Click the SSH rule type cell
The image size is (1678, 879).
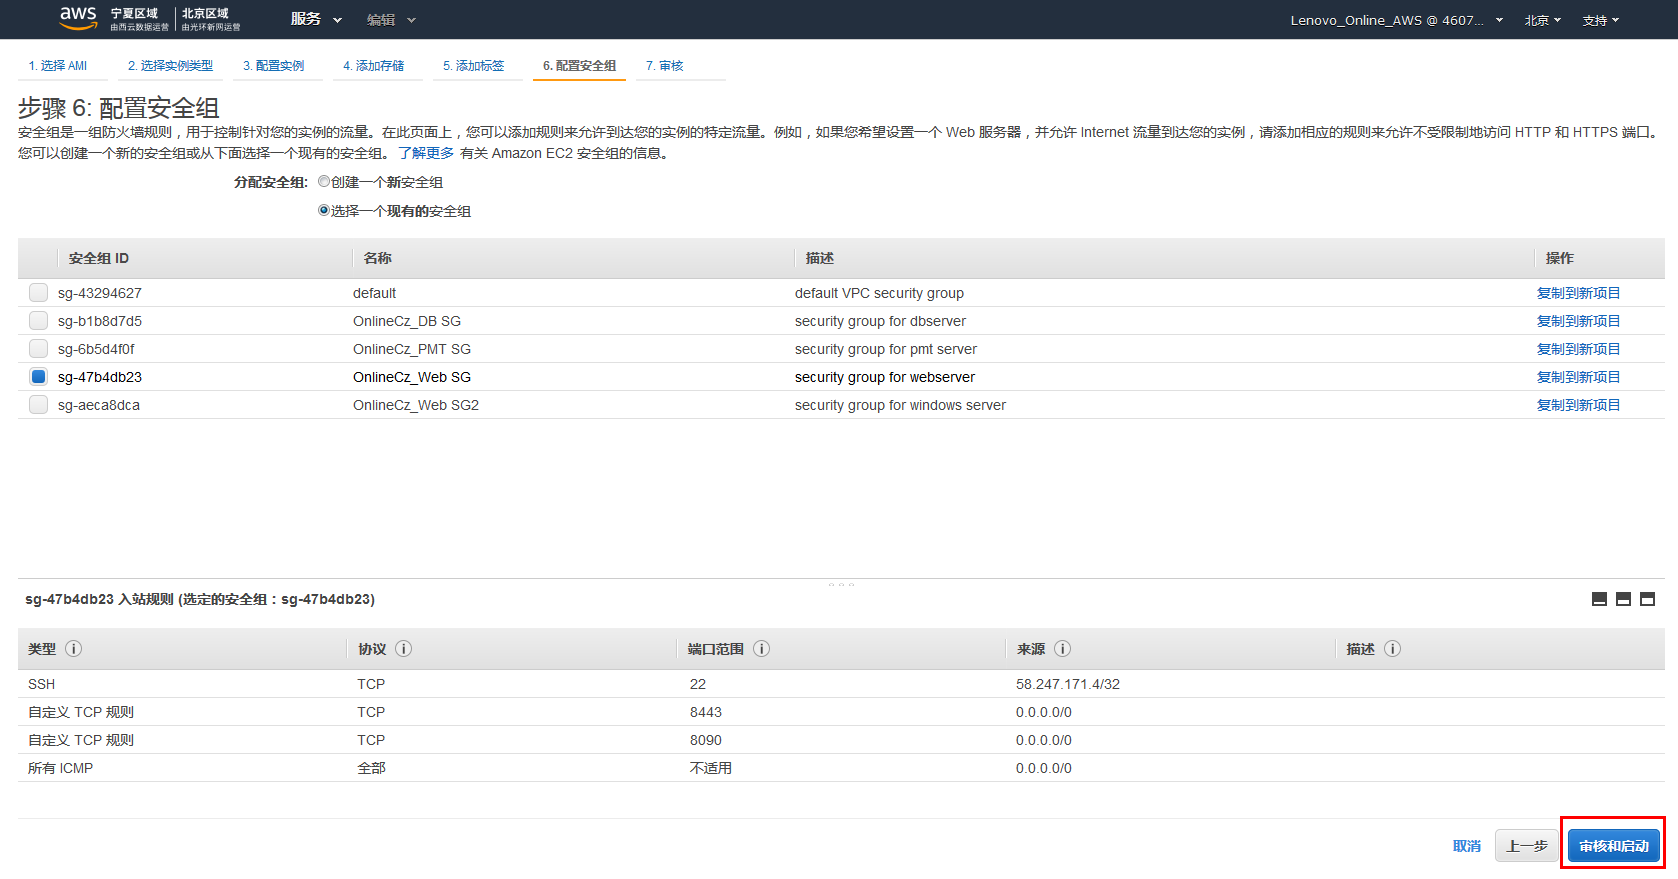click(41, 684)
